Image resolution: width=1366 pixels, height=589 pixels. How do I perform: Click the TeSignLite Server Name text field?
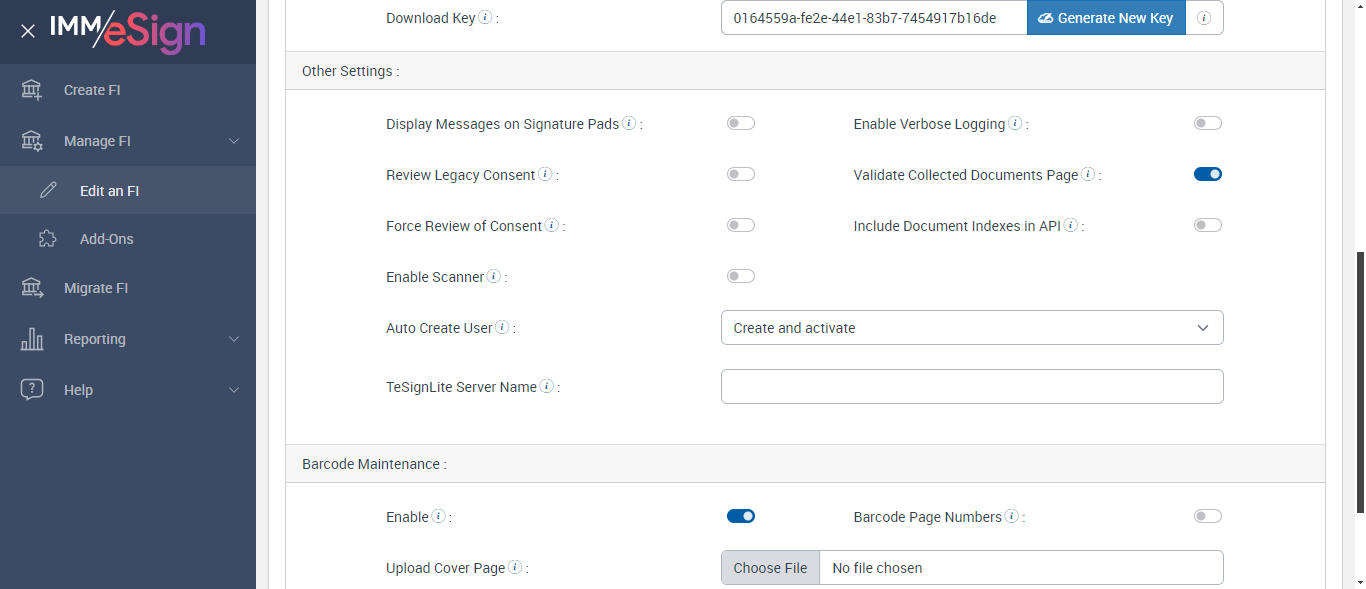point(972,387)
